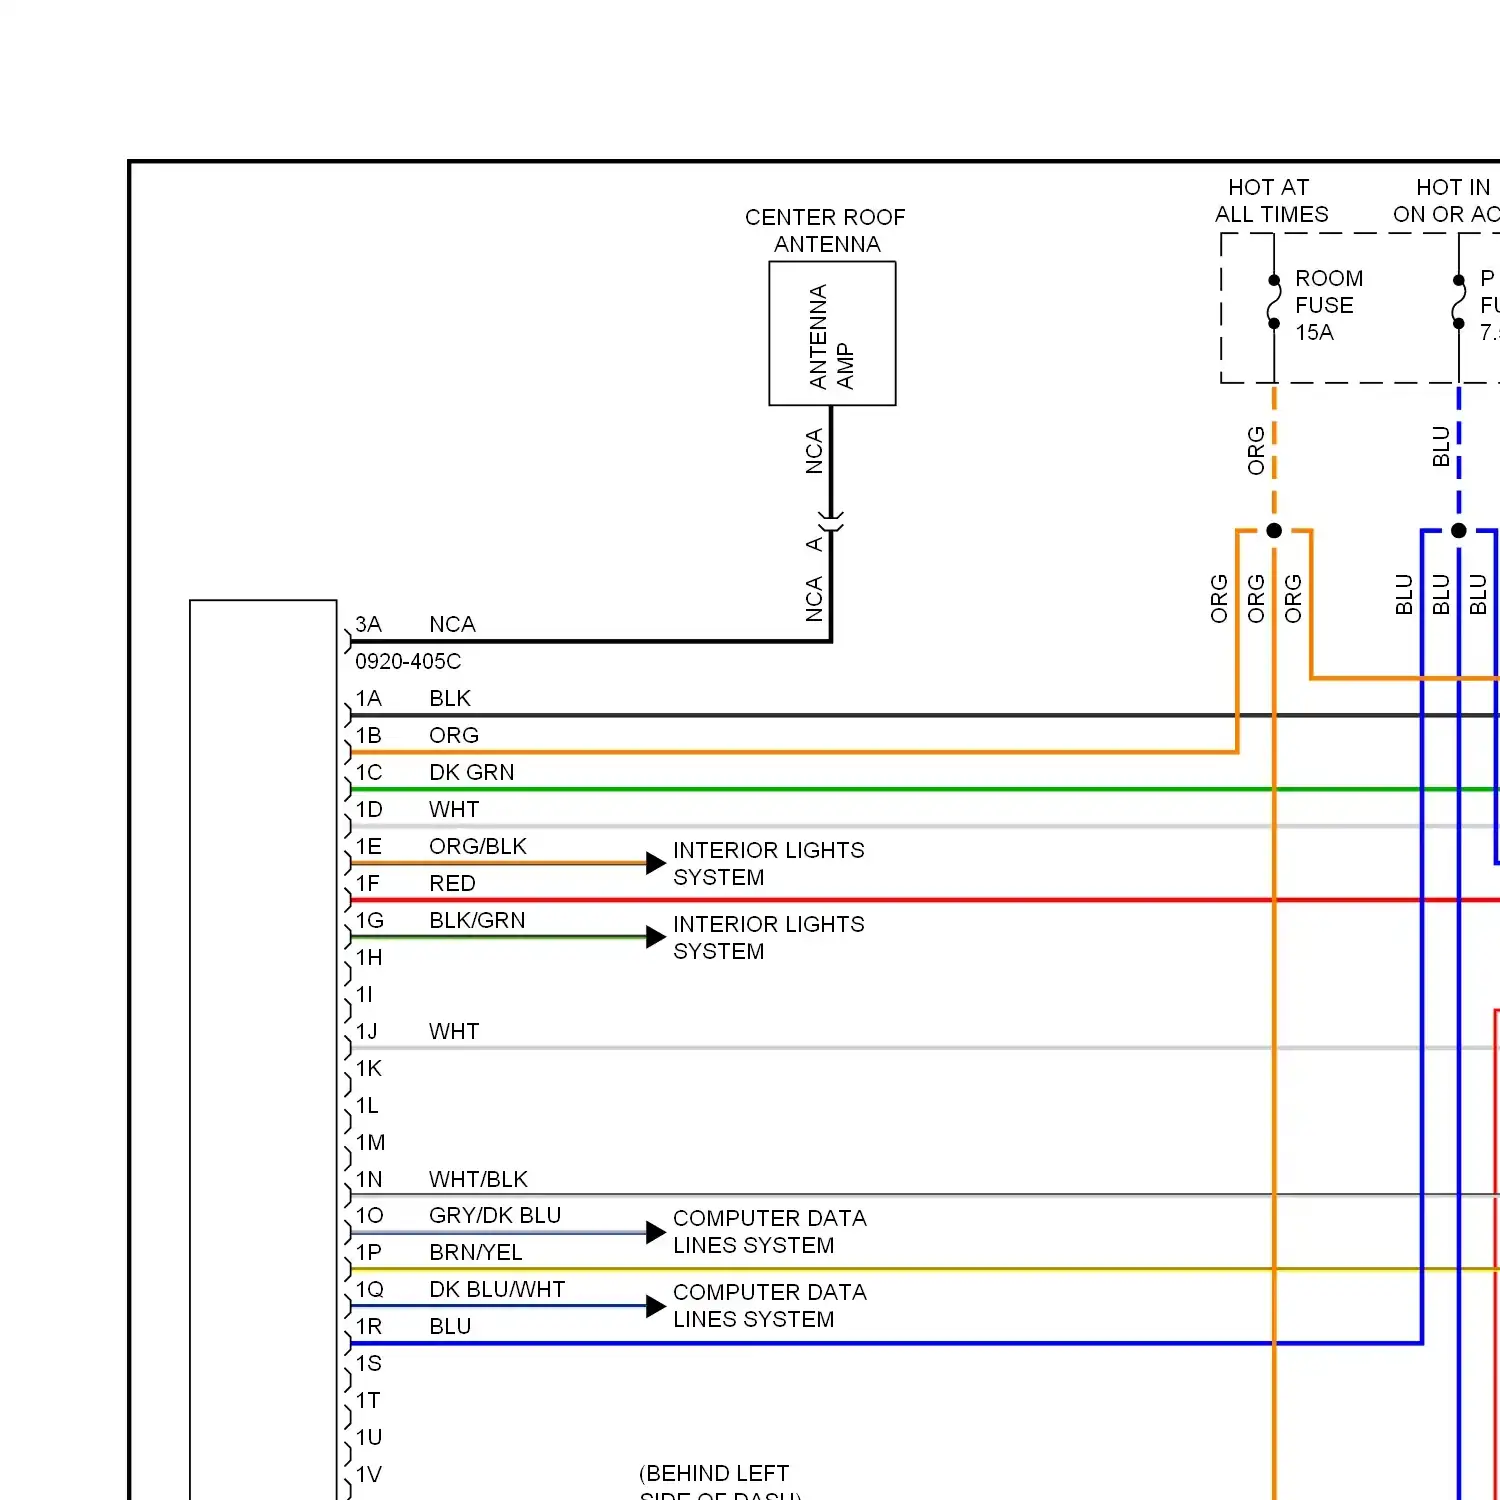Click the WHT/BLK wire label
1500x1500 pixels.
tap(478, 1180)
